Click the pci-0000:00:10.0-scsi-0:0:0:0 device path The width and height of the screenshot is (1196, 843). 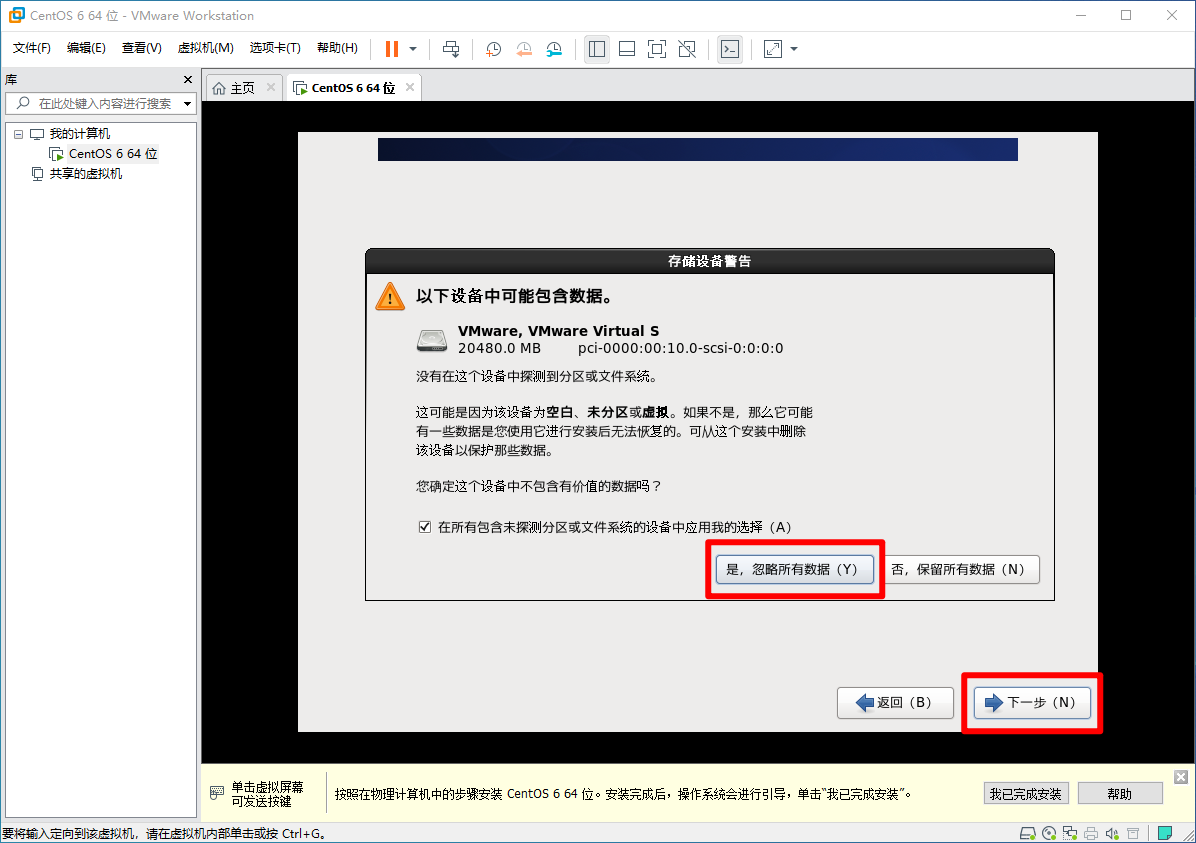coord(680,348)
